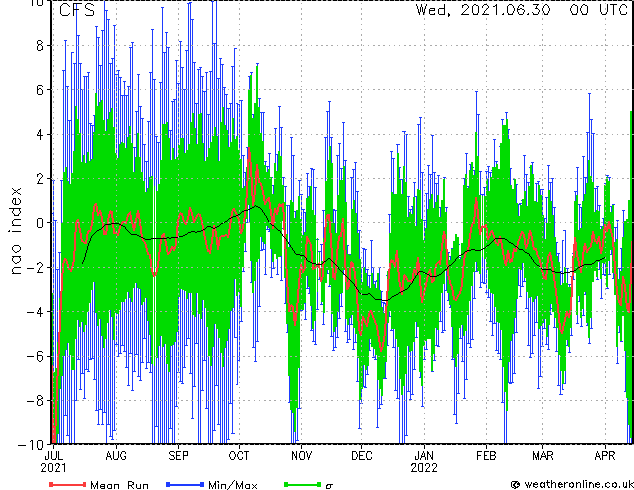Click the Mean Run legend text
Image resolution: width=634 pixels, height=490 pixels.
coord(120,485)
